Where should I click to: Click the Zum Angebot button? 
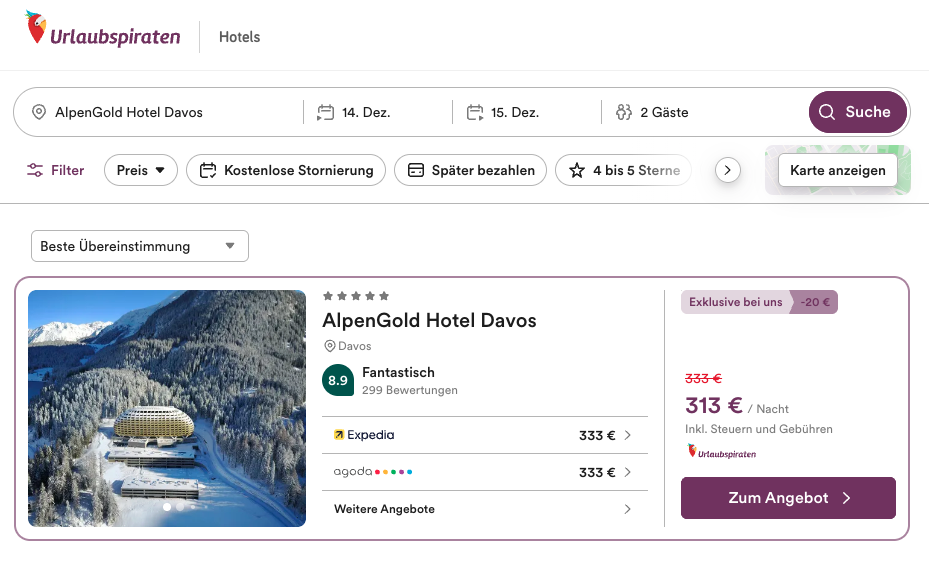[788, 498]
